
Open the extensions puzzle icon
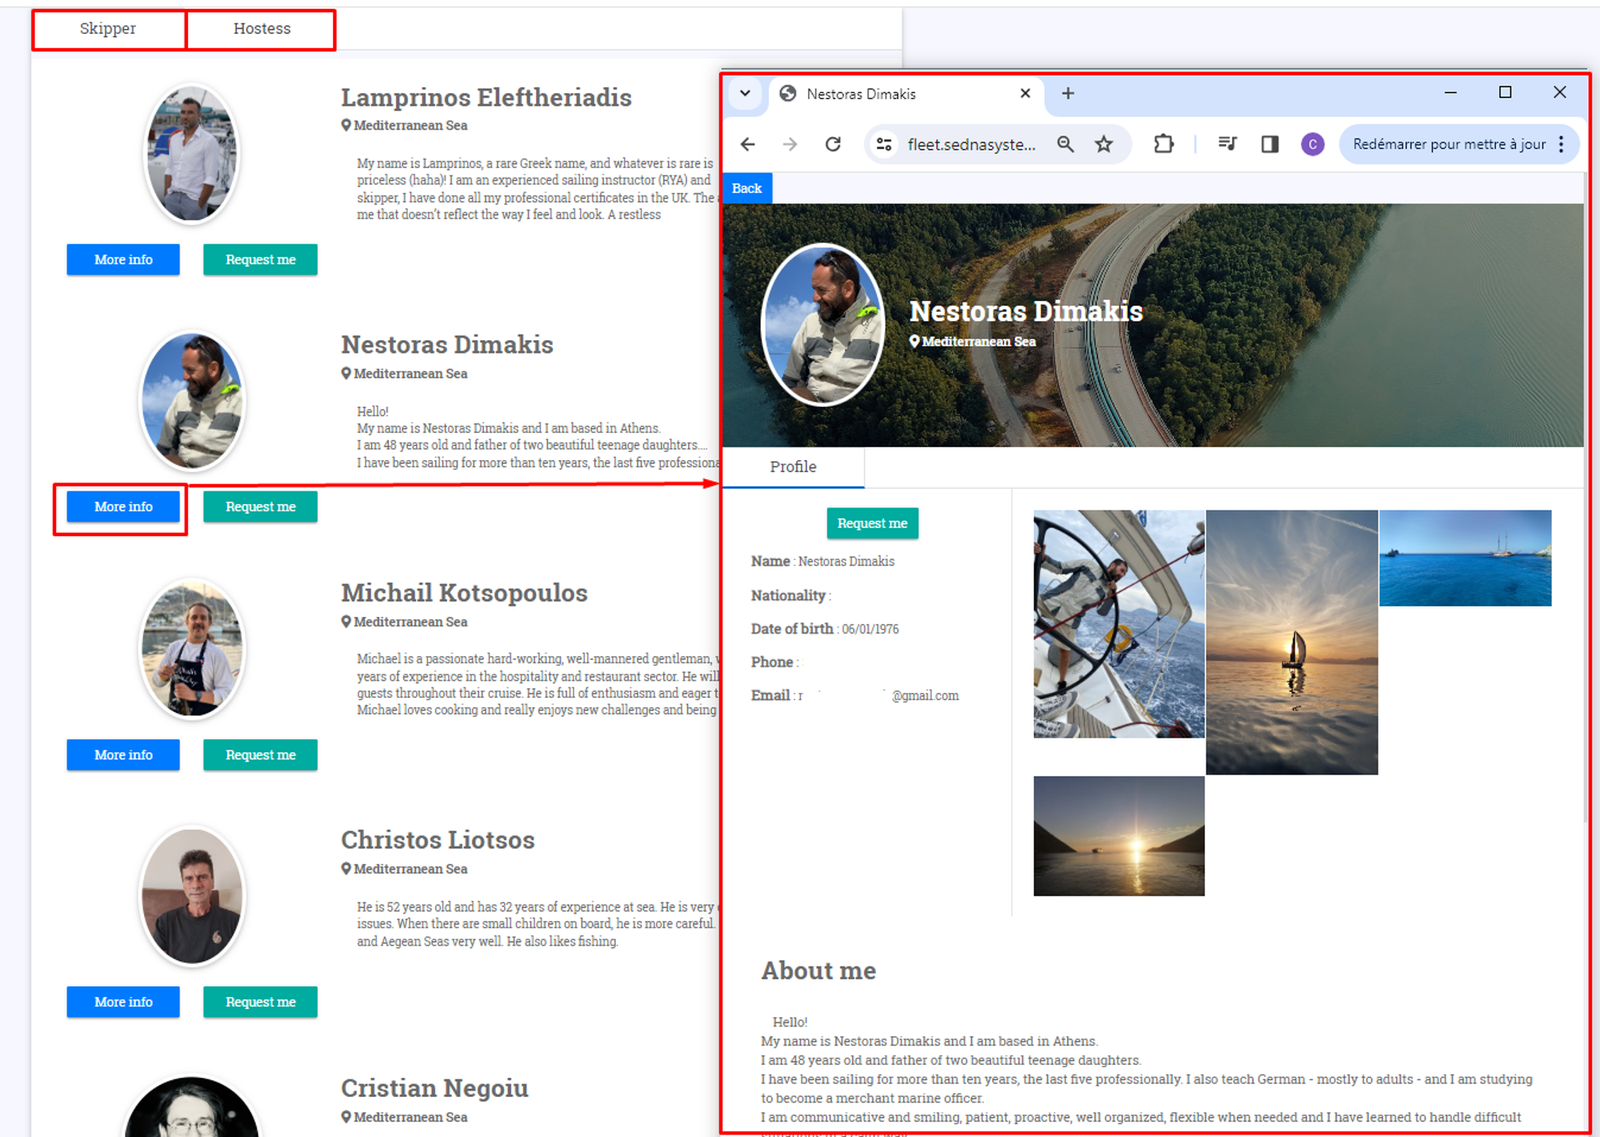(1164, 144)
